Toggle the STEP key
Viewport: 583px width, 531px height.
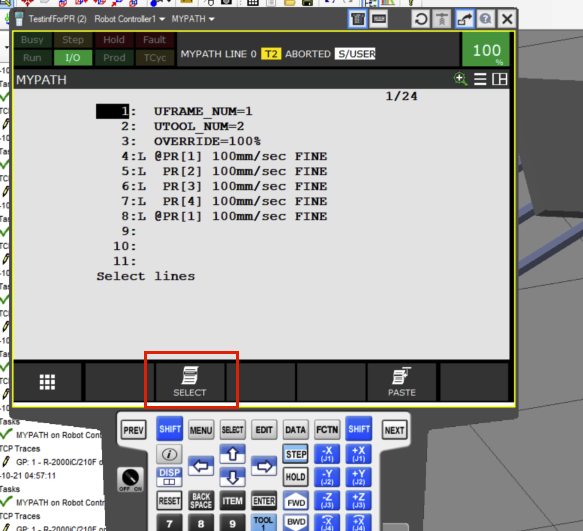[x=296, y=454]
